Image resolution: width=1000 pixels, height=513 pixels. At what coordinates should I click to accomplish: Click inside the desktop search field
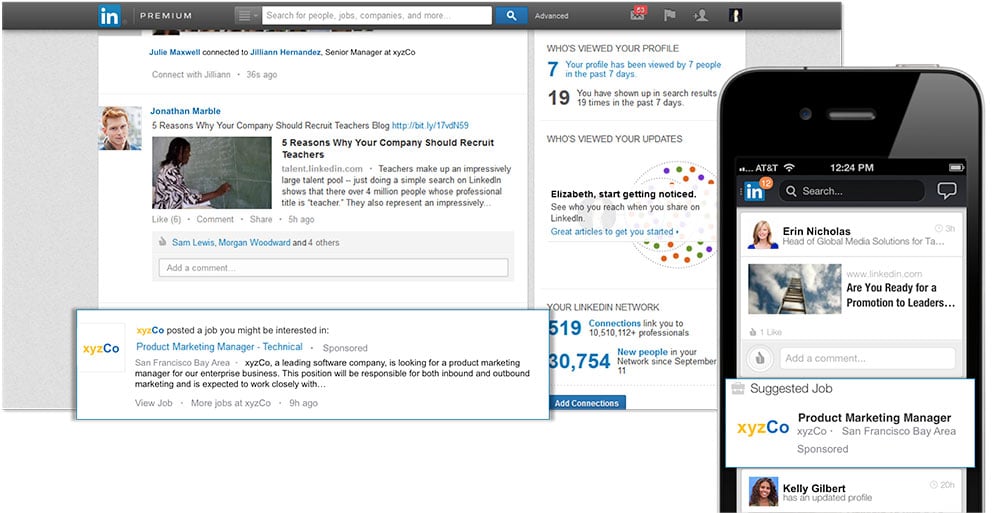pyautogui.click(x=377, y=16)
